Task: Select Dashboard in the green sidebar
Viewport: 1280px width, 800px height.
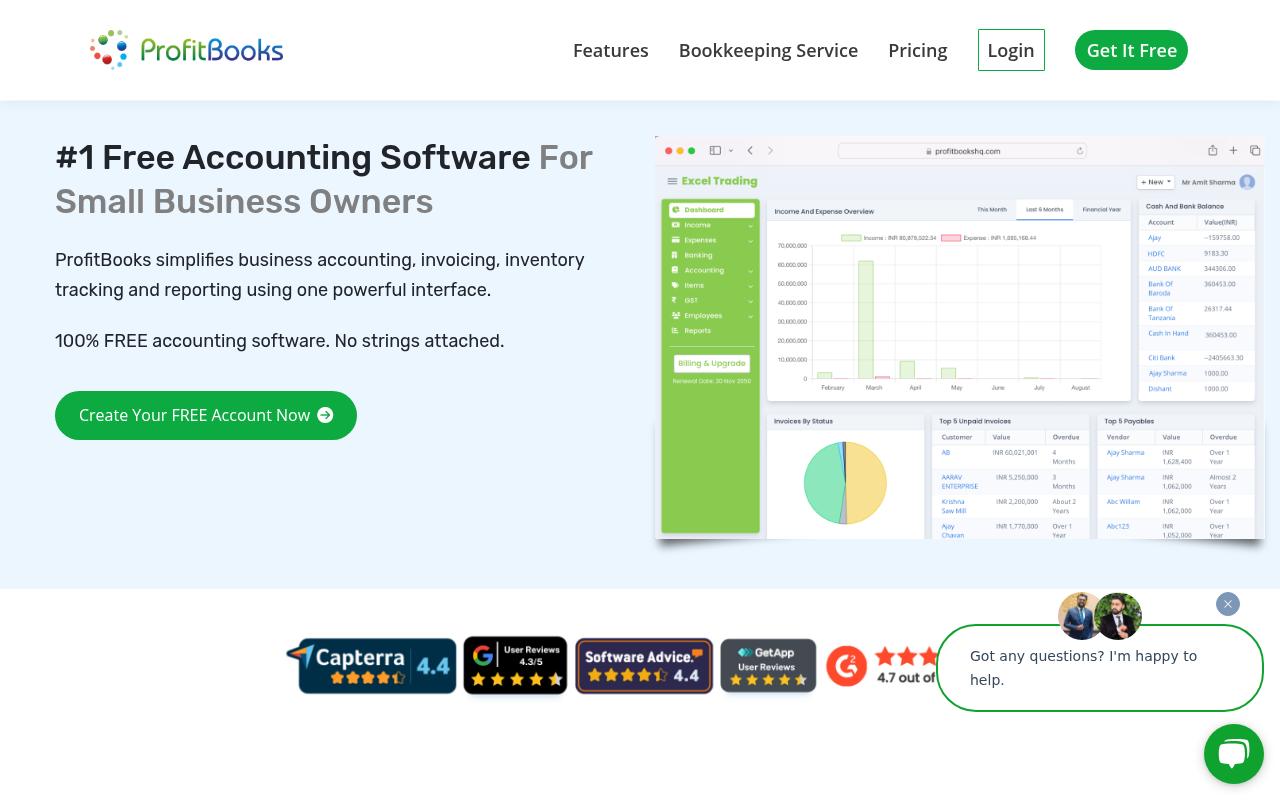Action: 712,210
